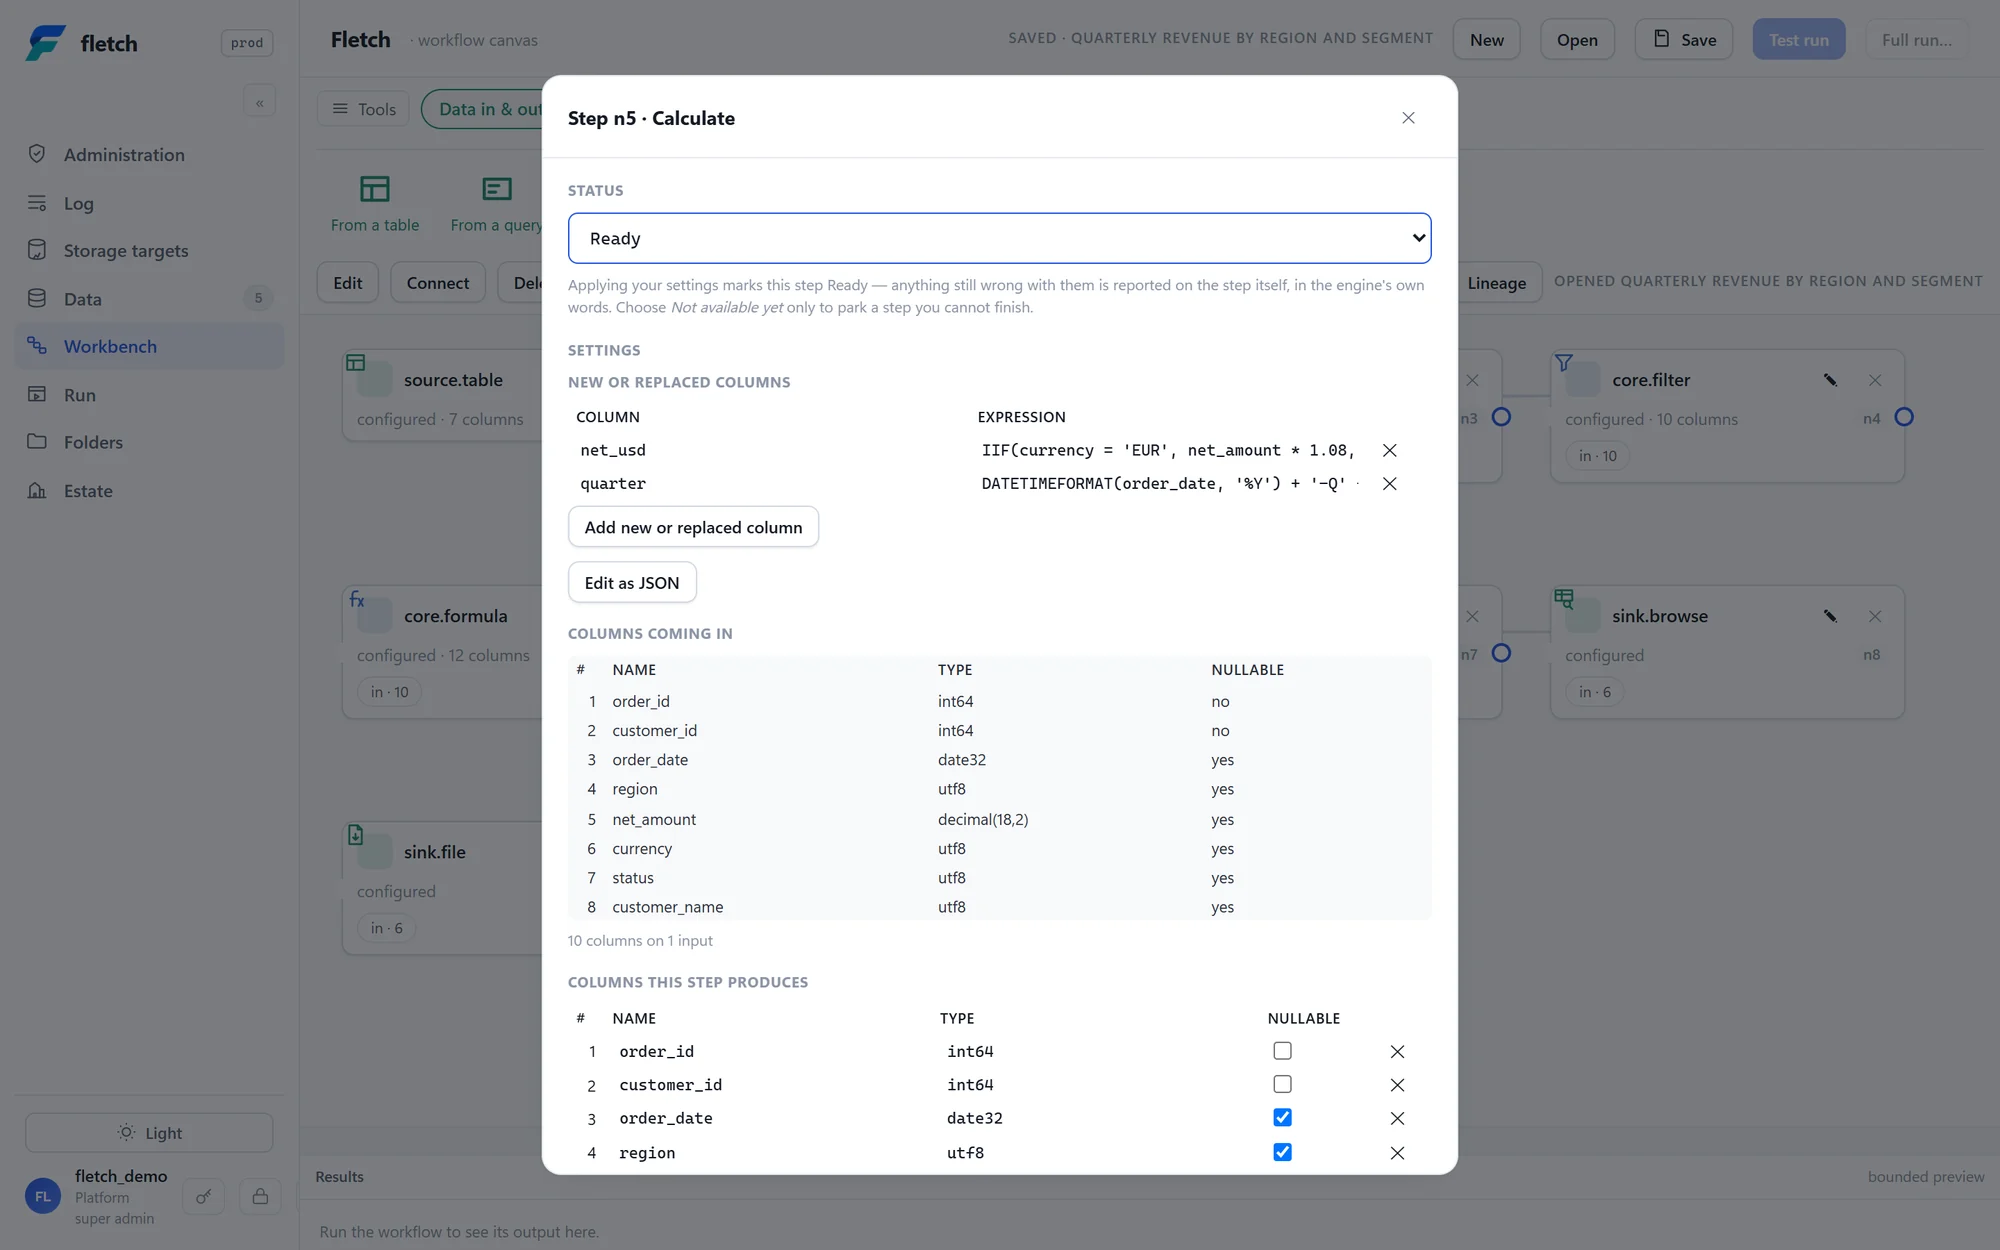Switch the Light theme toggle
The height and width of the screenshot is (1250, 2000).
[x=149, y=1133]
